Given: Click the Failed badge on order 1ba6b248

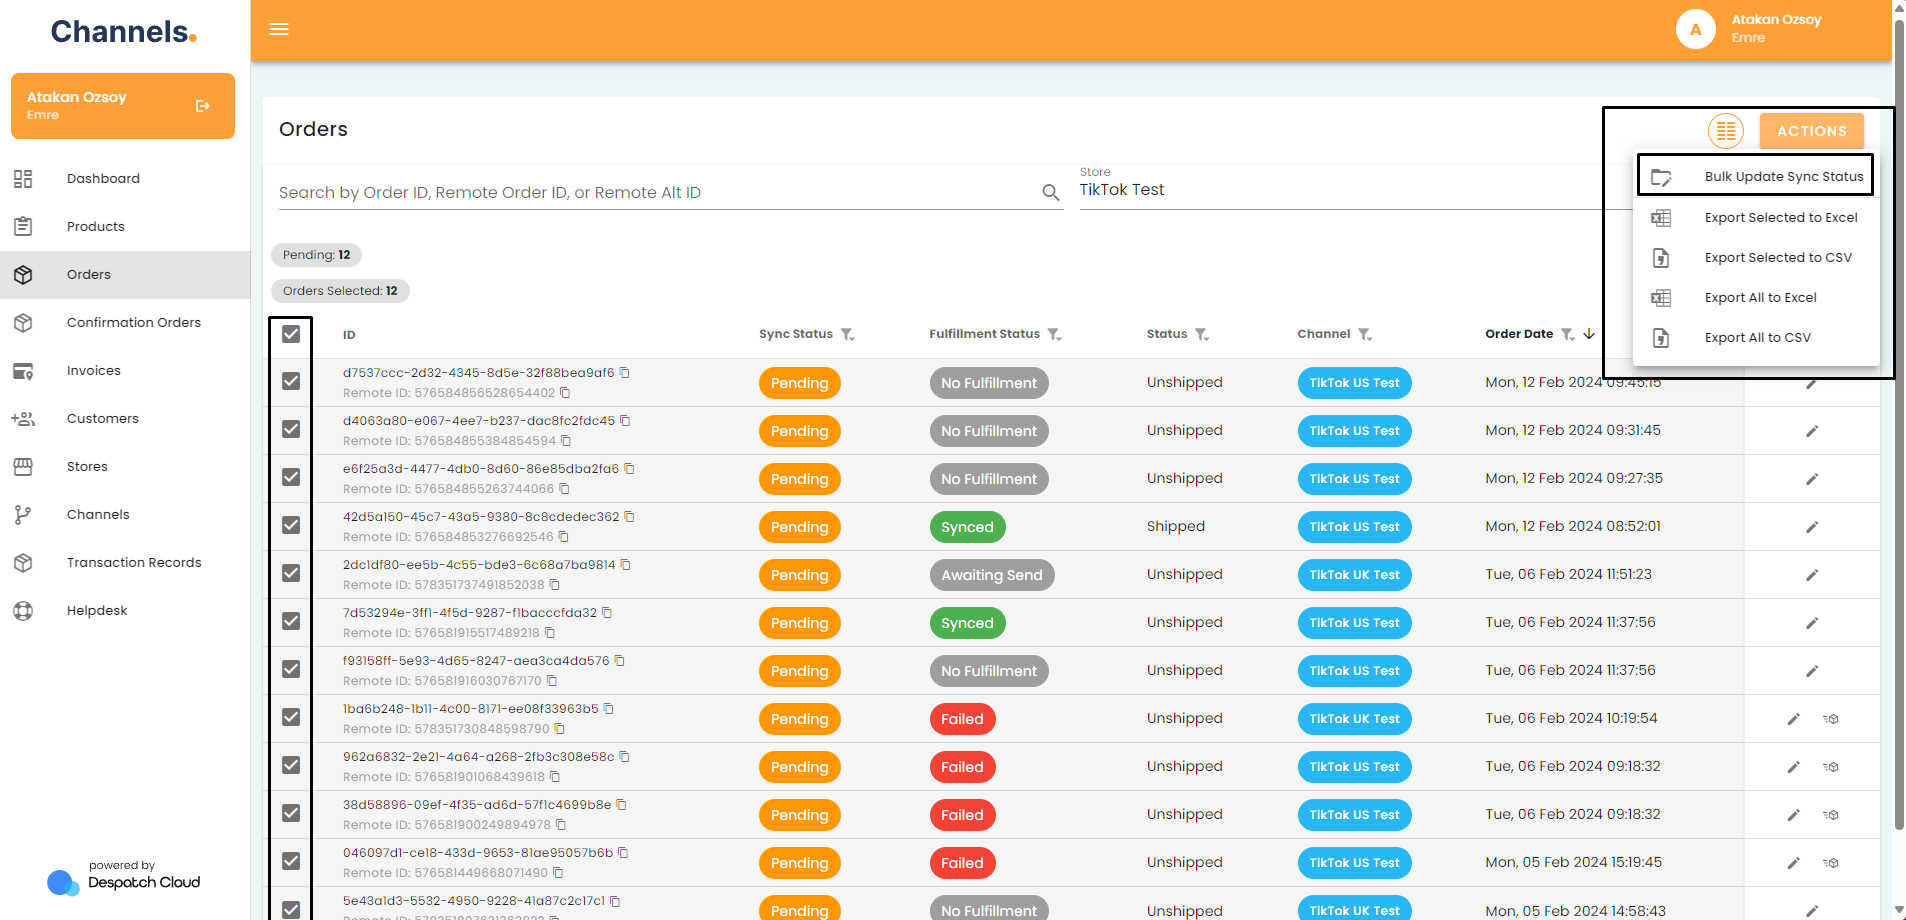Looking at the screenshot, I should point(962,719).
